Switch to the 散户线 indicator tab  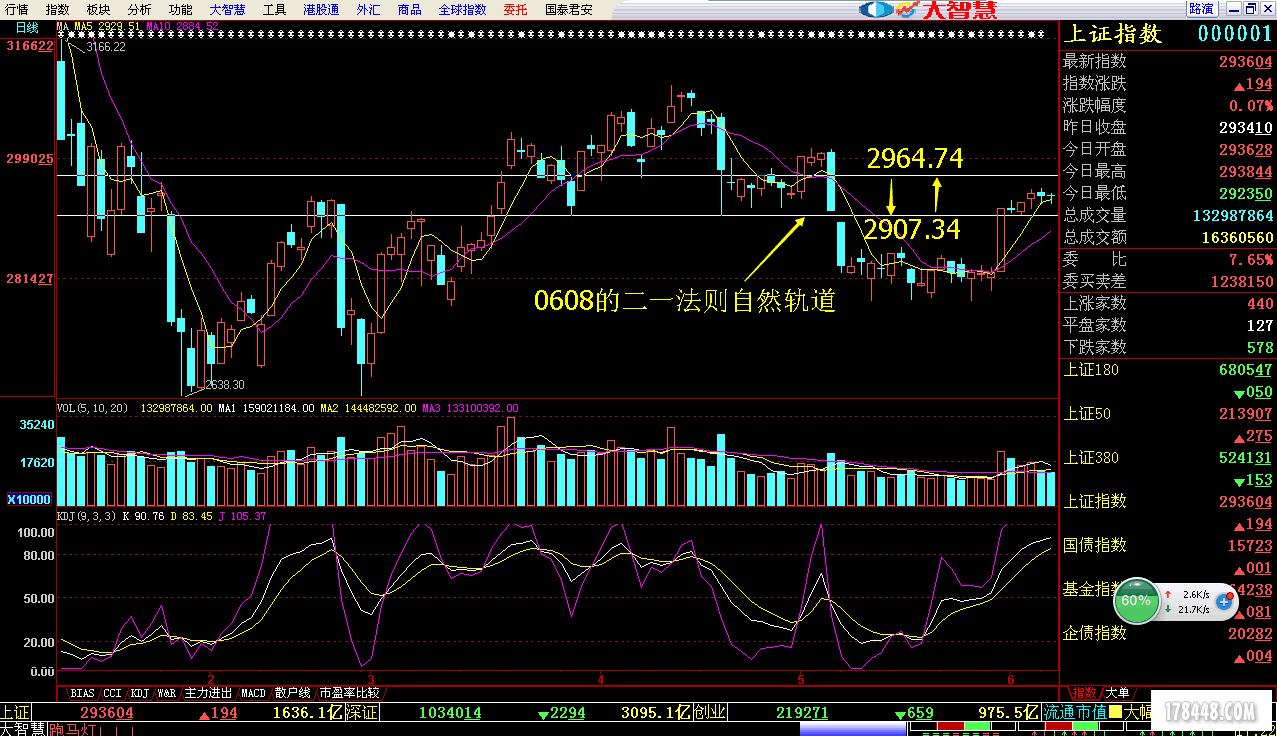click(293, 692)
